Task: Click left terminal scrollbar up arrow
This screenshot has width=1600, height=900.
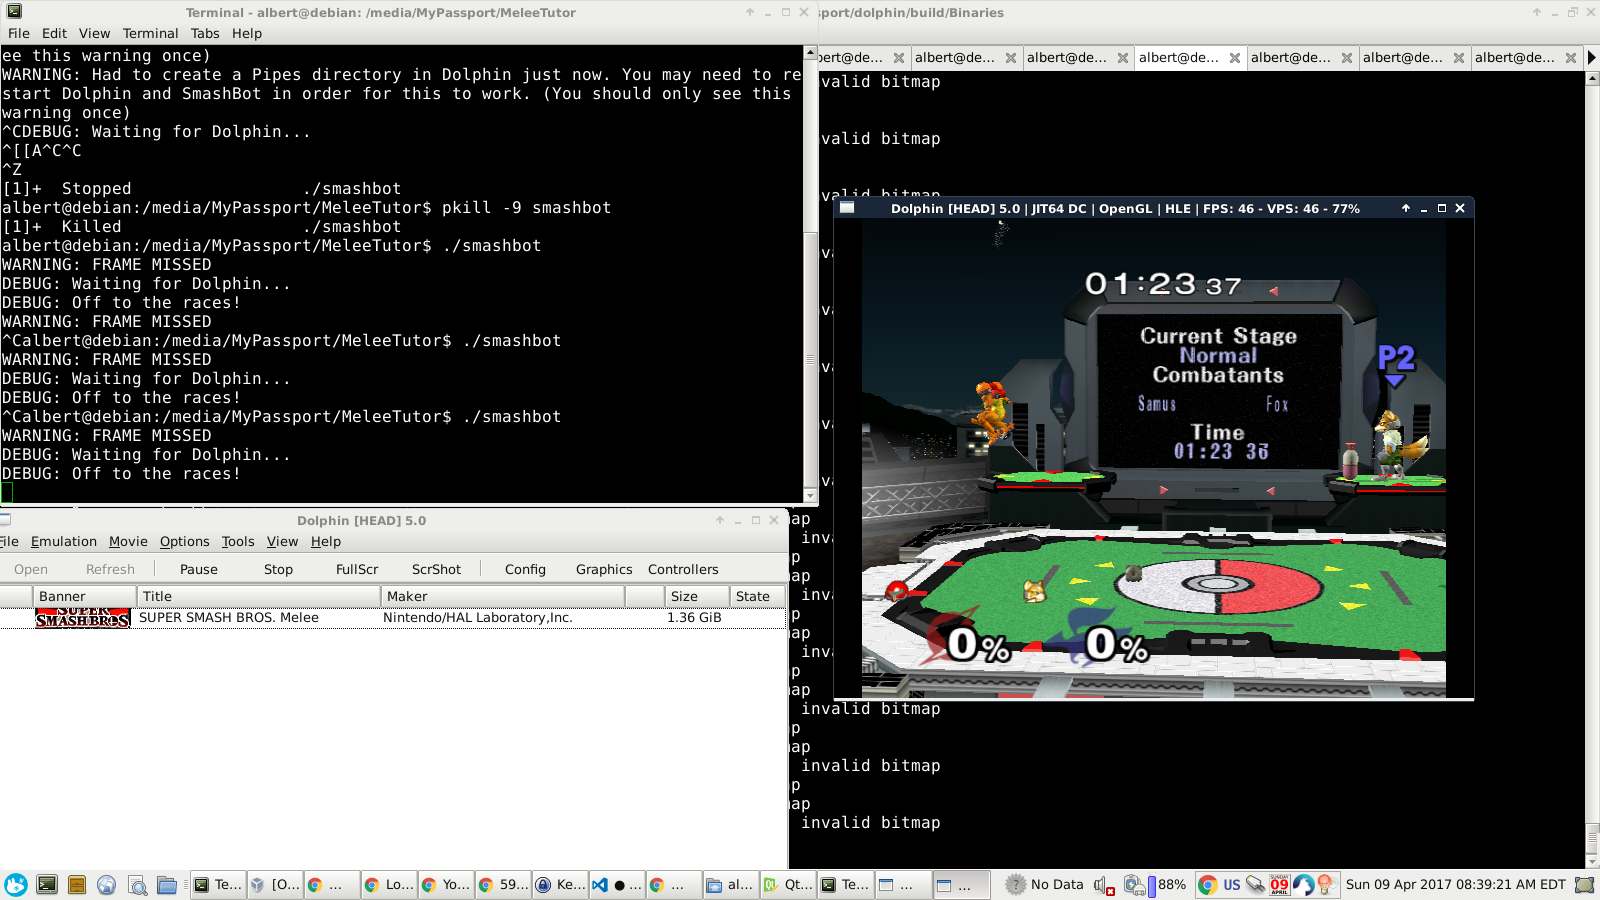Action: click(811, 52)
